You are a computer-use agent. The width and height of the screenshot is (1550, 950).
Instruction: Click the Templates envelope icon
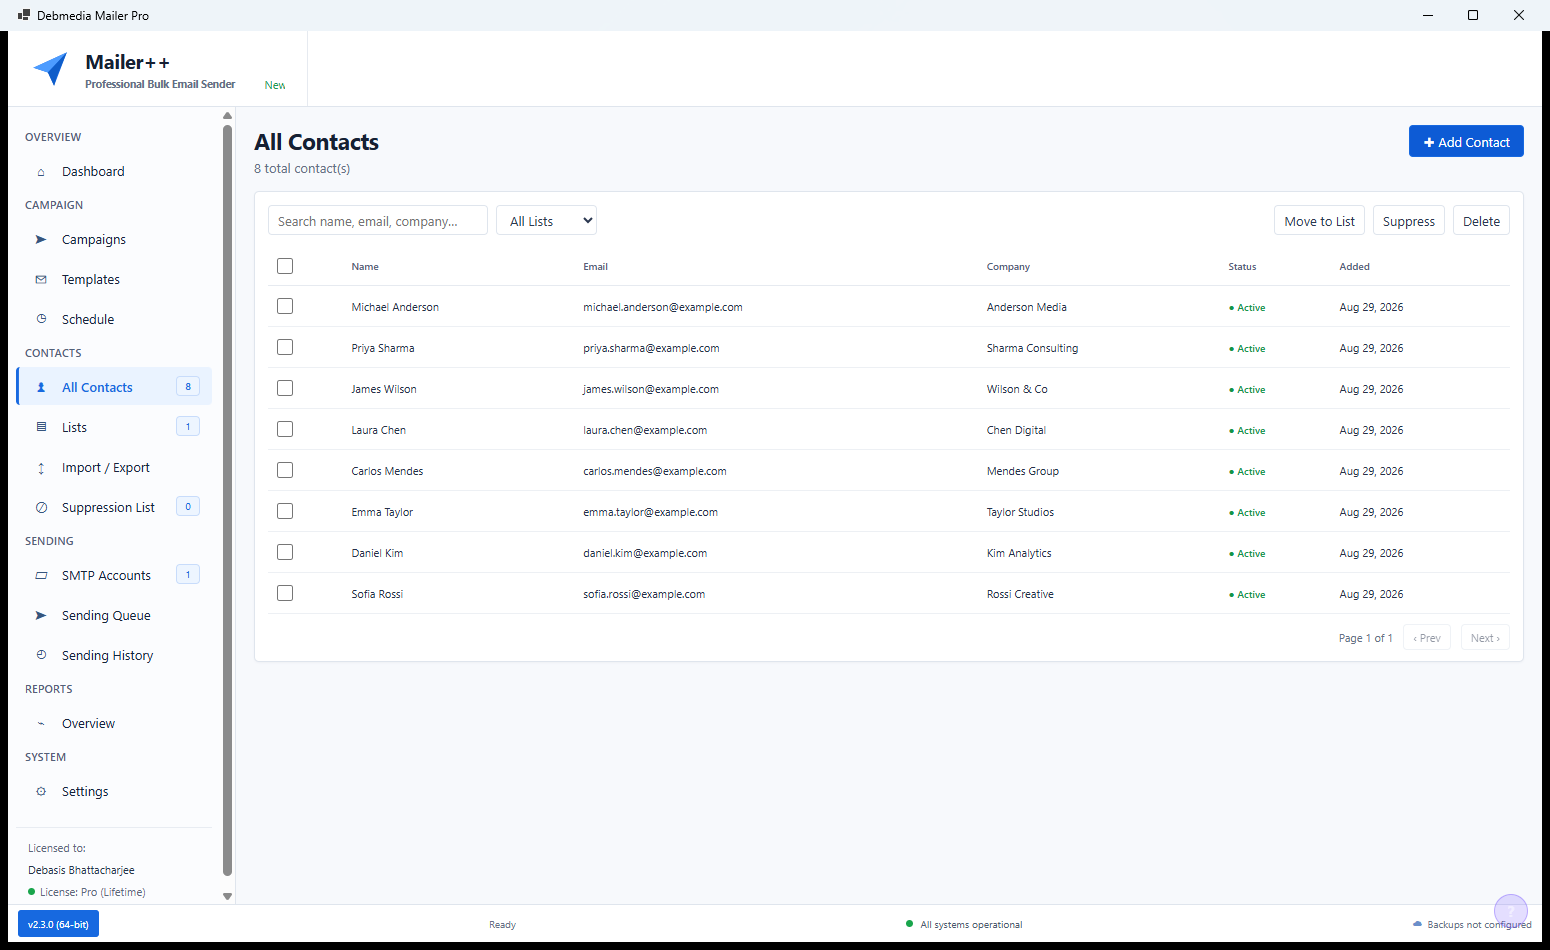[41, 280]
